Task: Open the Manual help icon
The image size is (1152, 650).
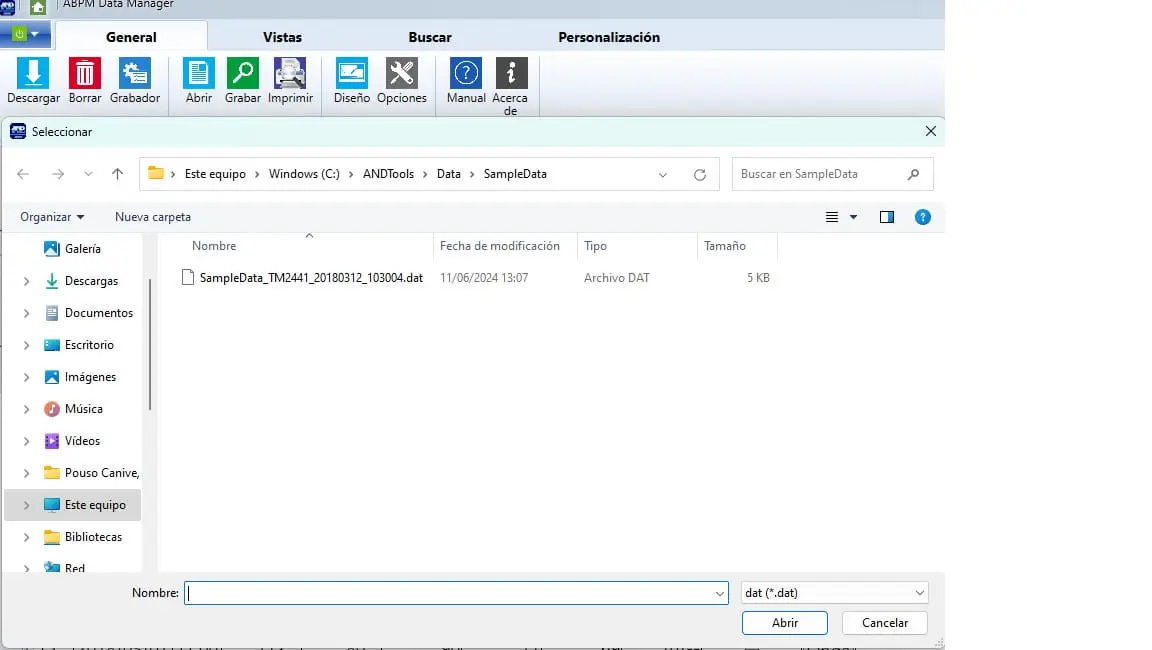Action: (466, 74)
